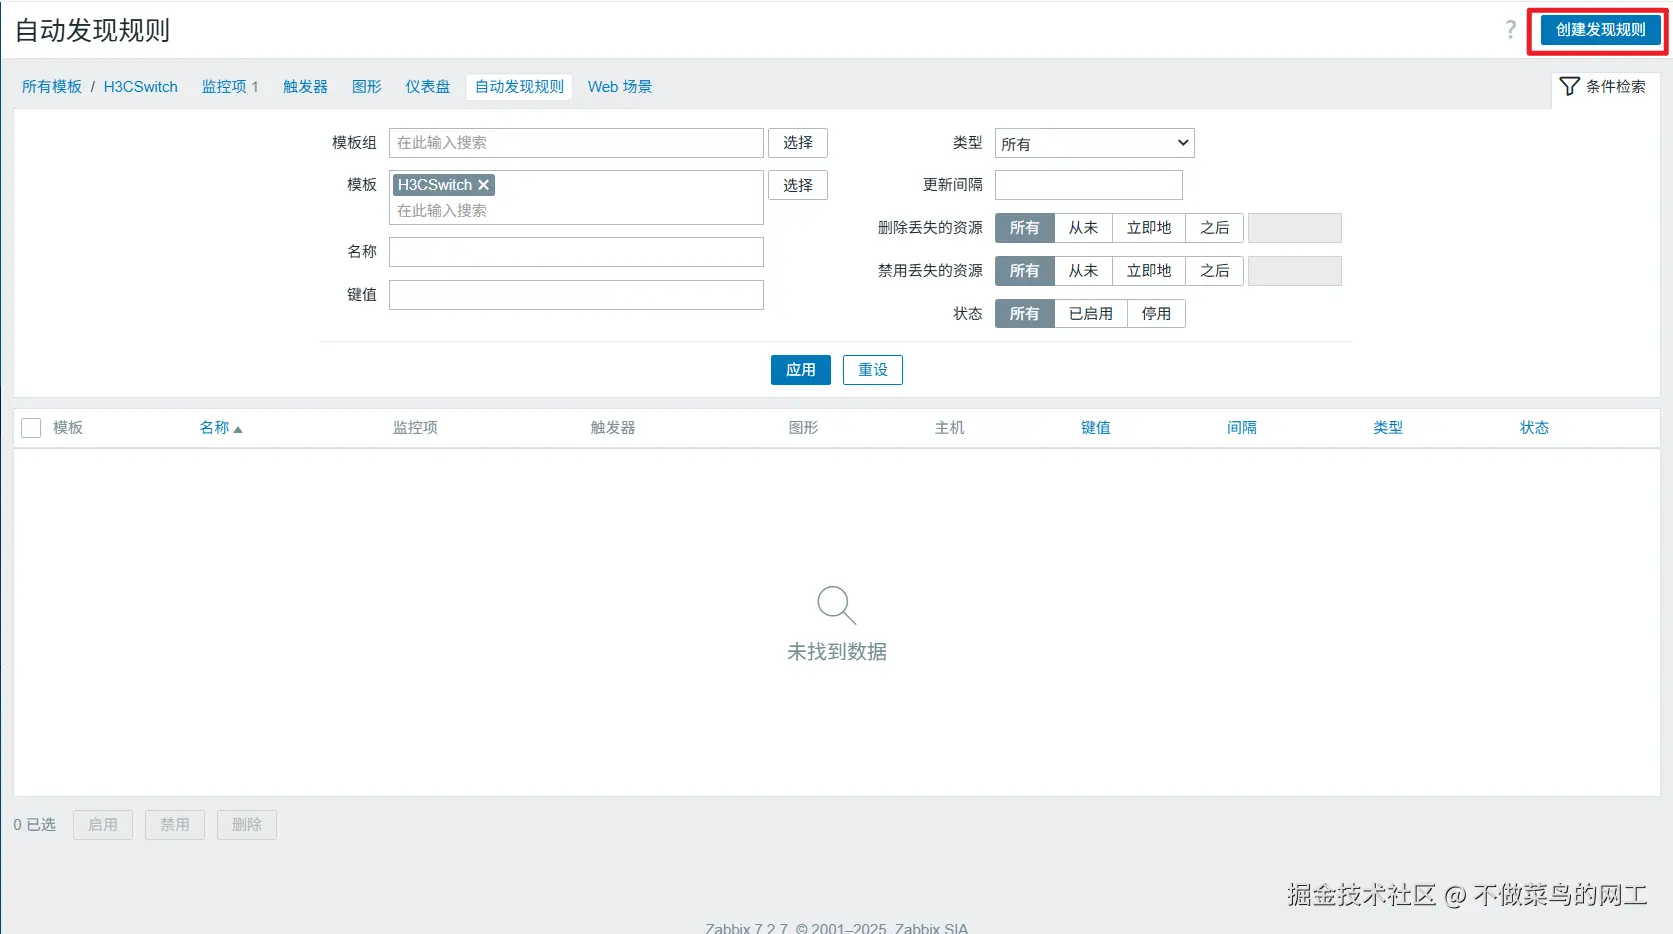Open the H3CSwitch breadcrumb link

click(141, 87)
